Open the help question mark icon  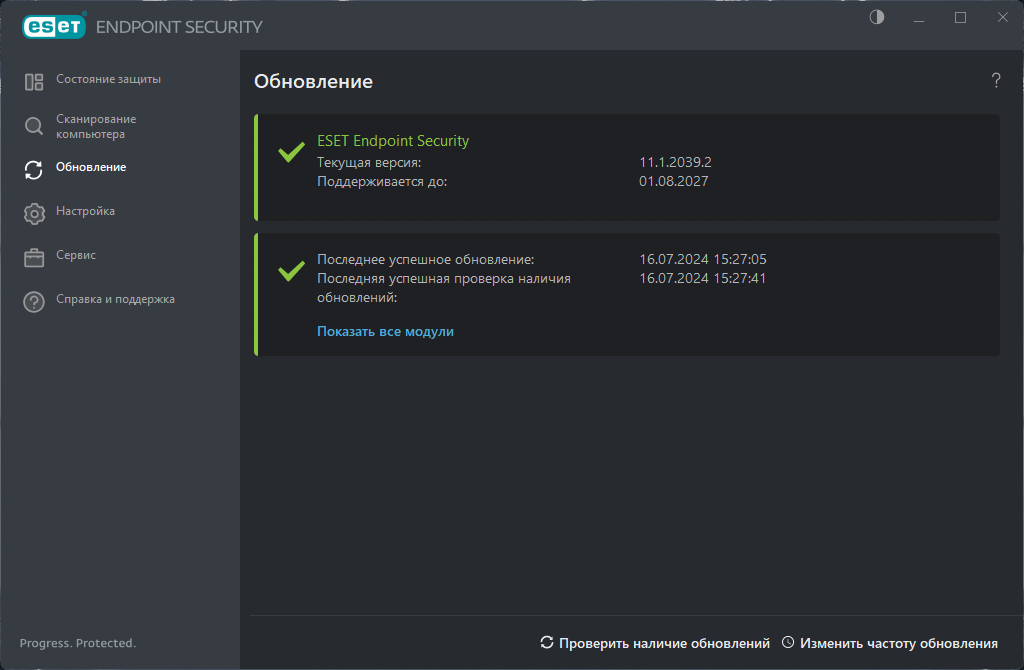click(x=996, y=80)
